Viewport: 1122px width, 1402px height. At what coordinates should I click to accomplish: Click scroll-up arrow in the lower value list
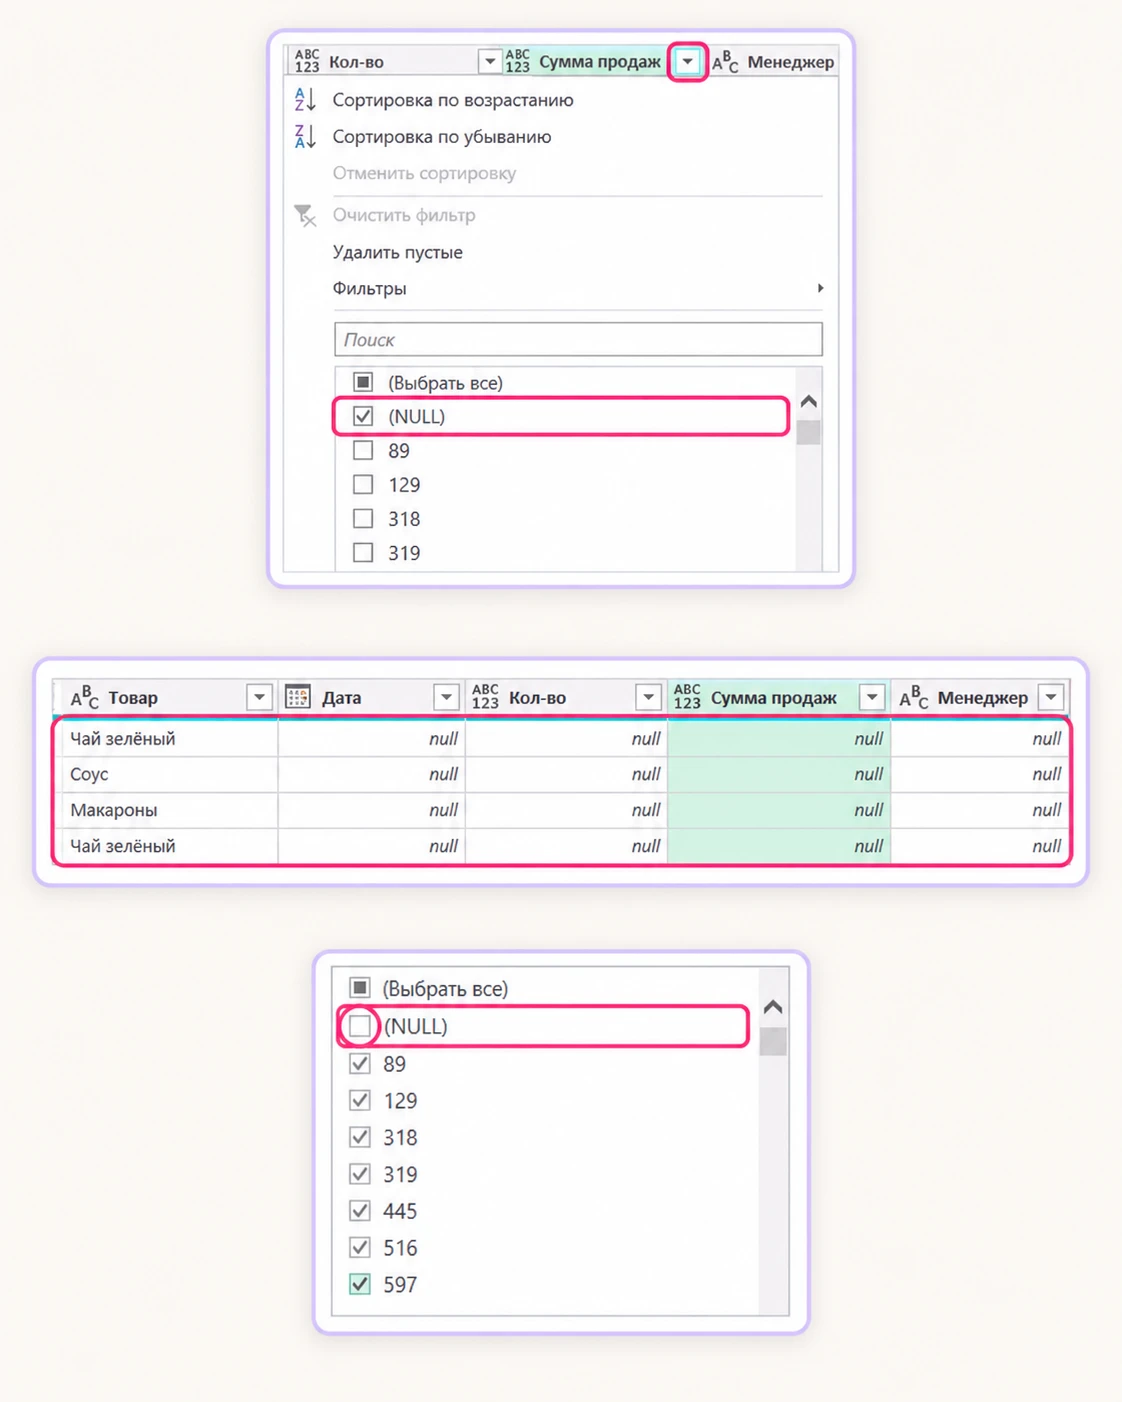[x=773, y=1007]
